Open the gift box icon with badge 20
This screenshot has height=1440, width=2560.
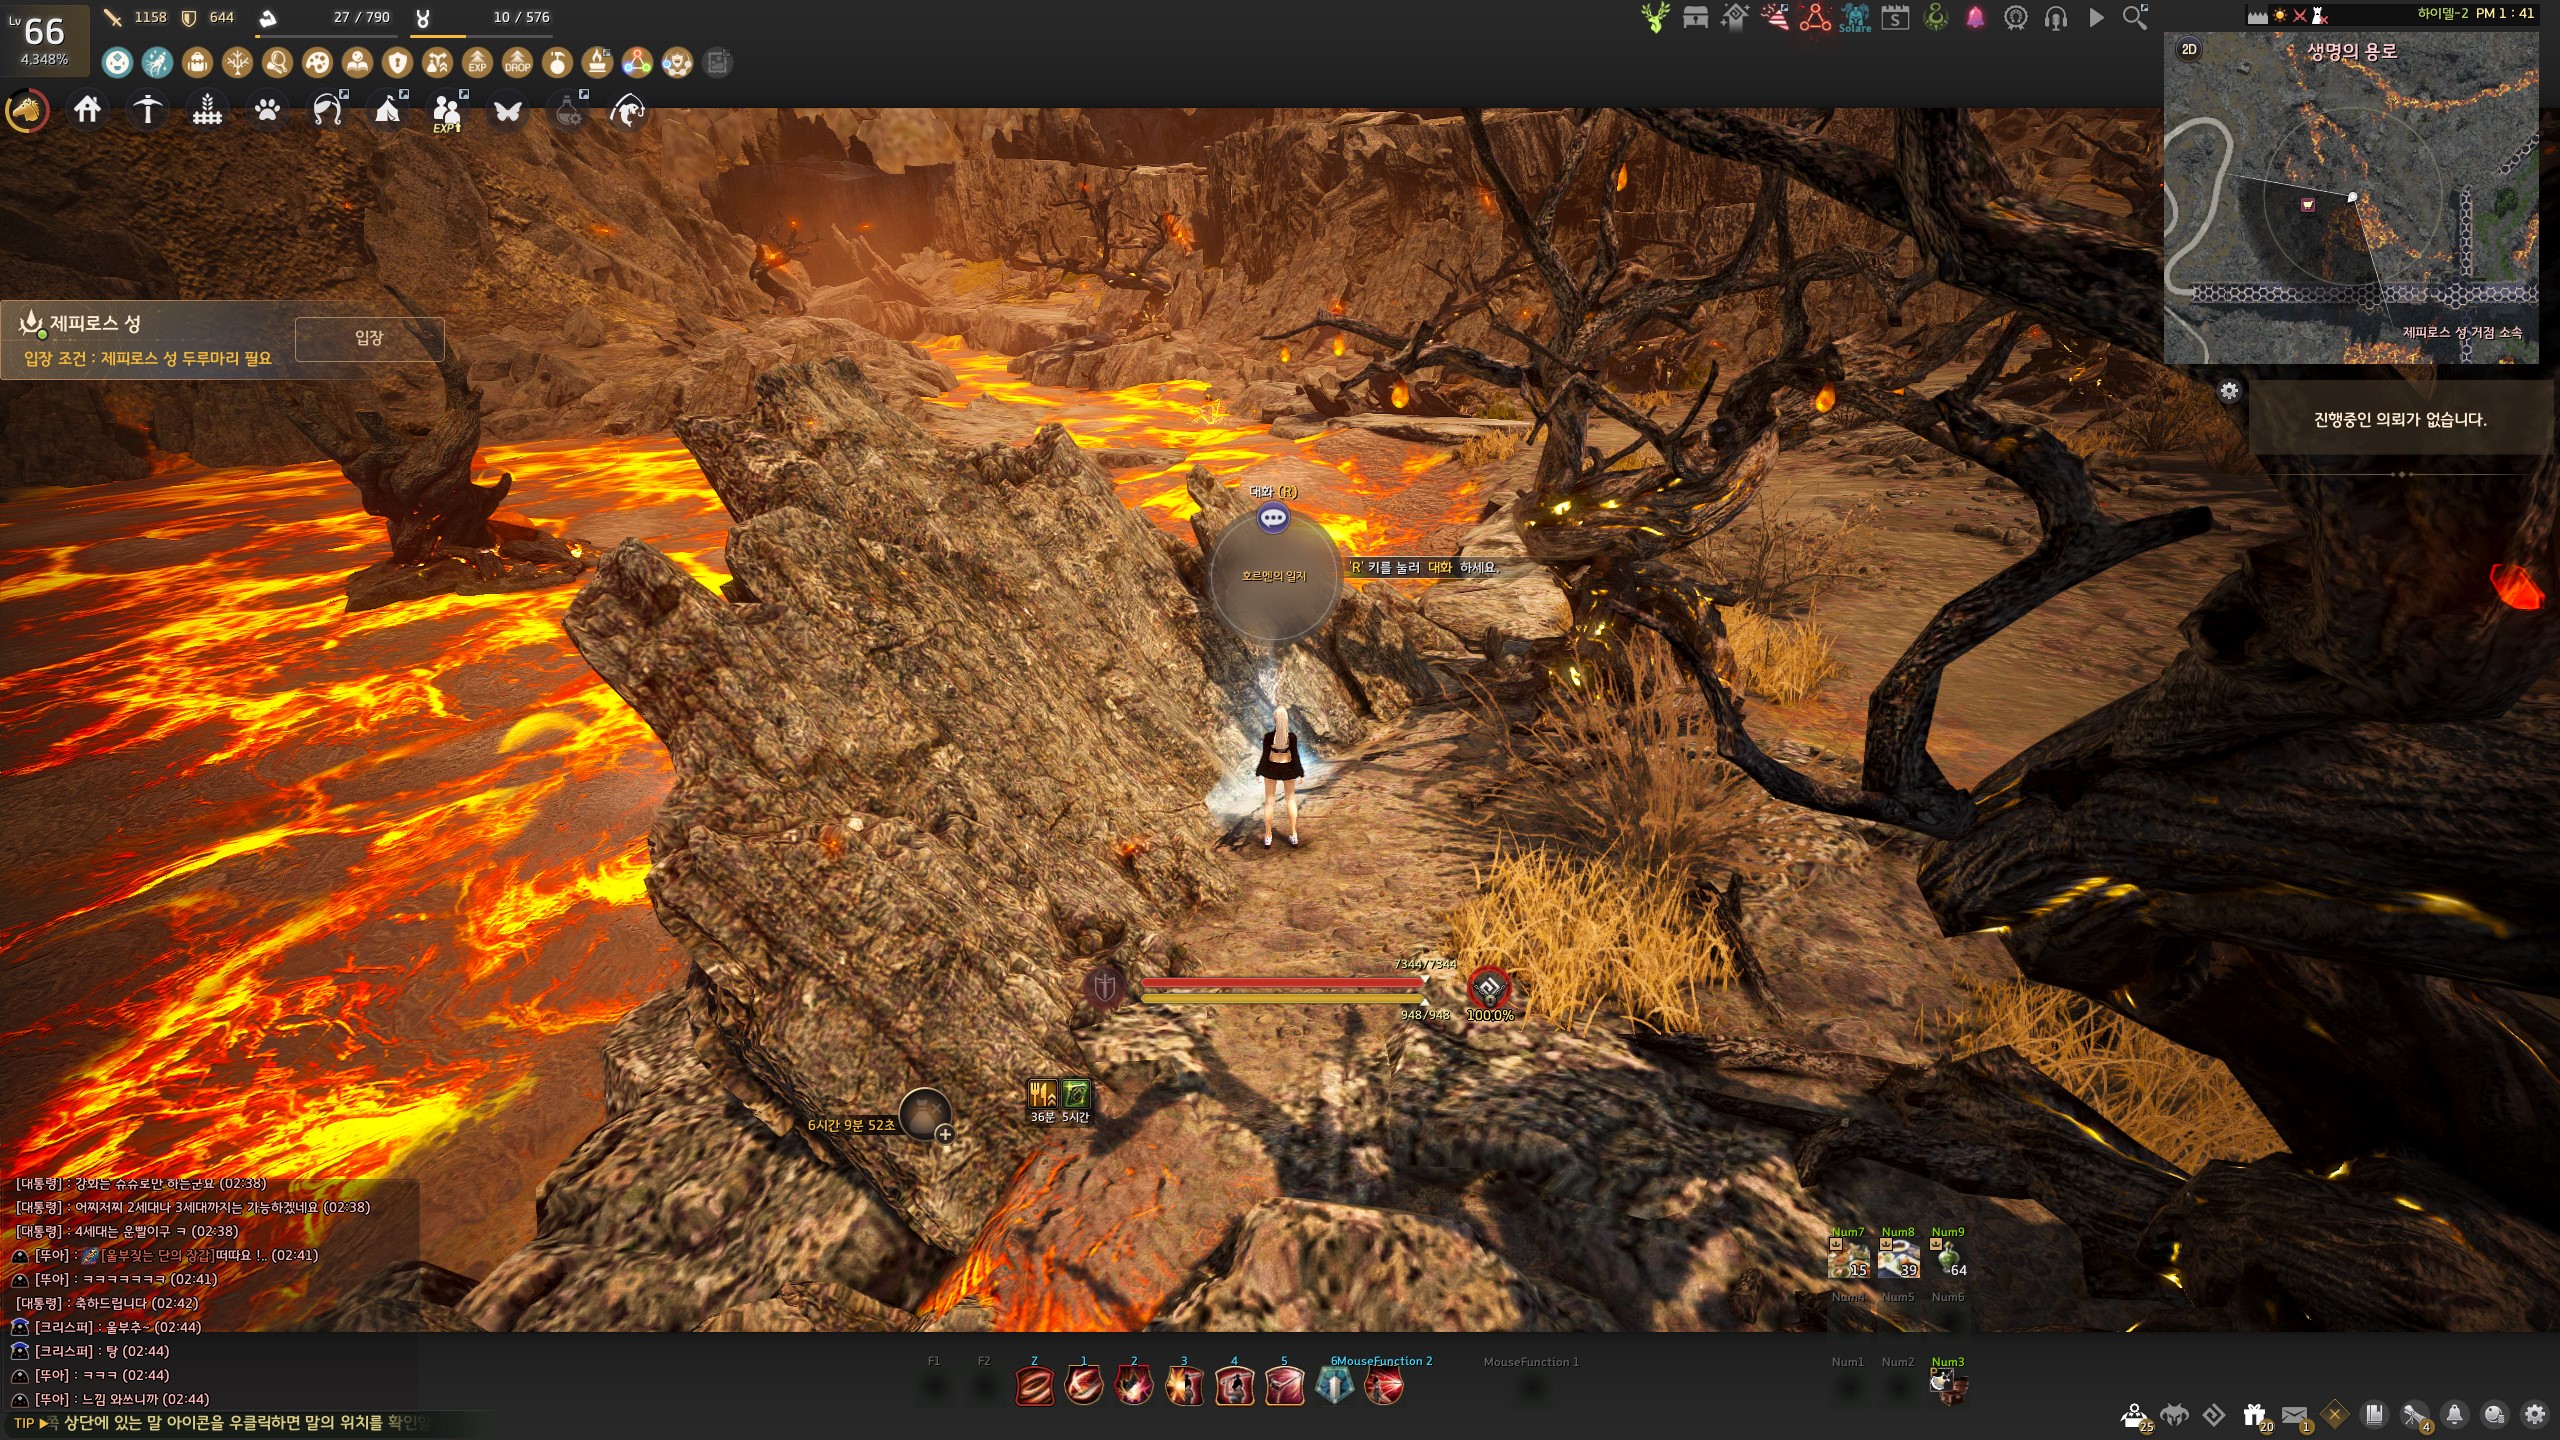(x=2255, y=1416)
